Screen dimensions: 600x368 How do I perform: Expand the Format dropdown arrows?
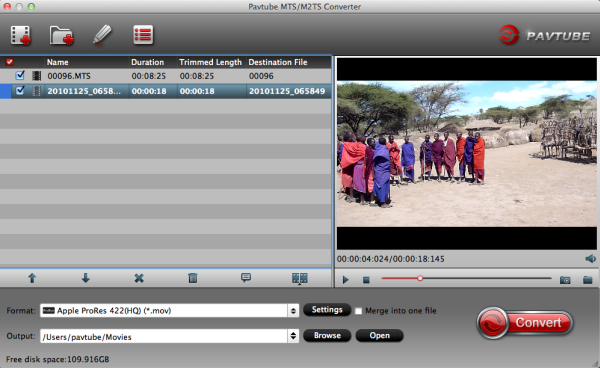coord(293,311)
